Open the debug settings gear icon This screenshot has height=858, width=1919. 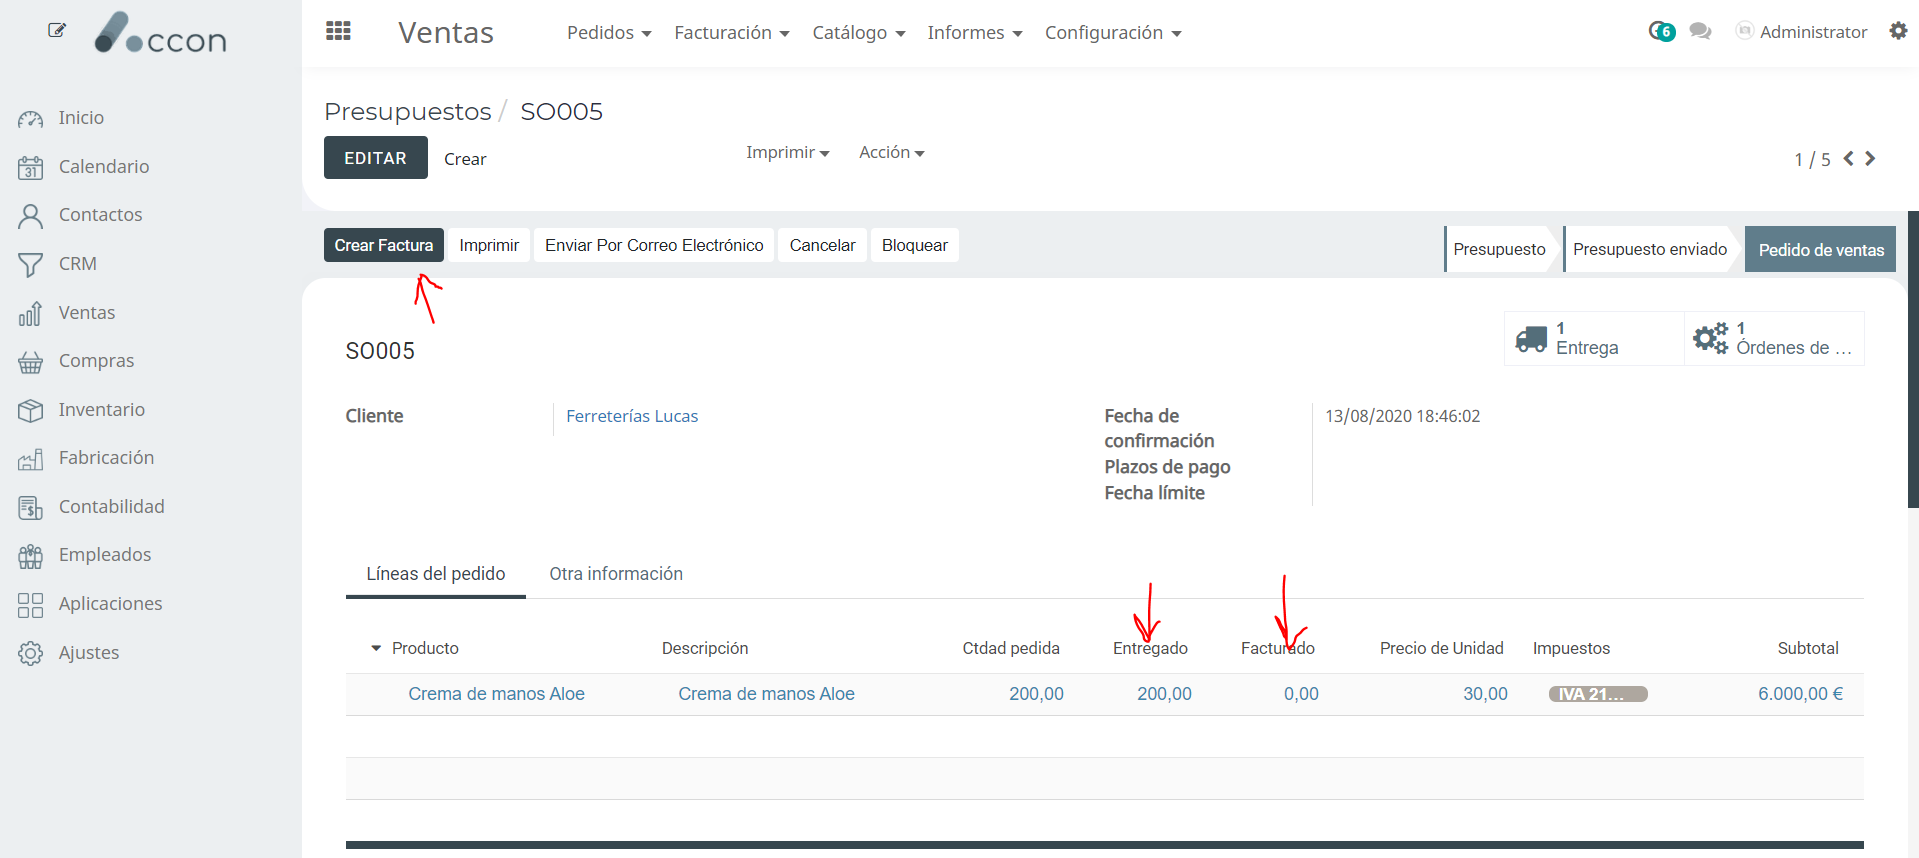click(x=1898, y=31)
